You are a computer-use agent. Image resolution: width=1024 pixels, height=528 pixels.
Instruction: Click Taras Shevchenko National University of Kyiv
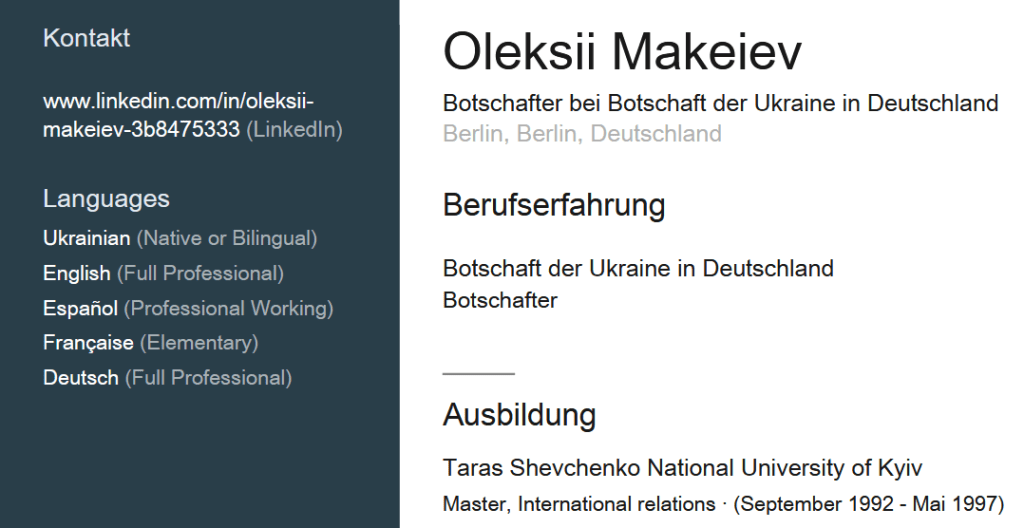[682, 468]
